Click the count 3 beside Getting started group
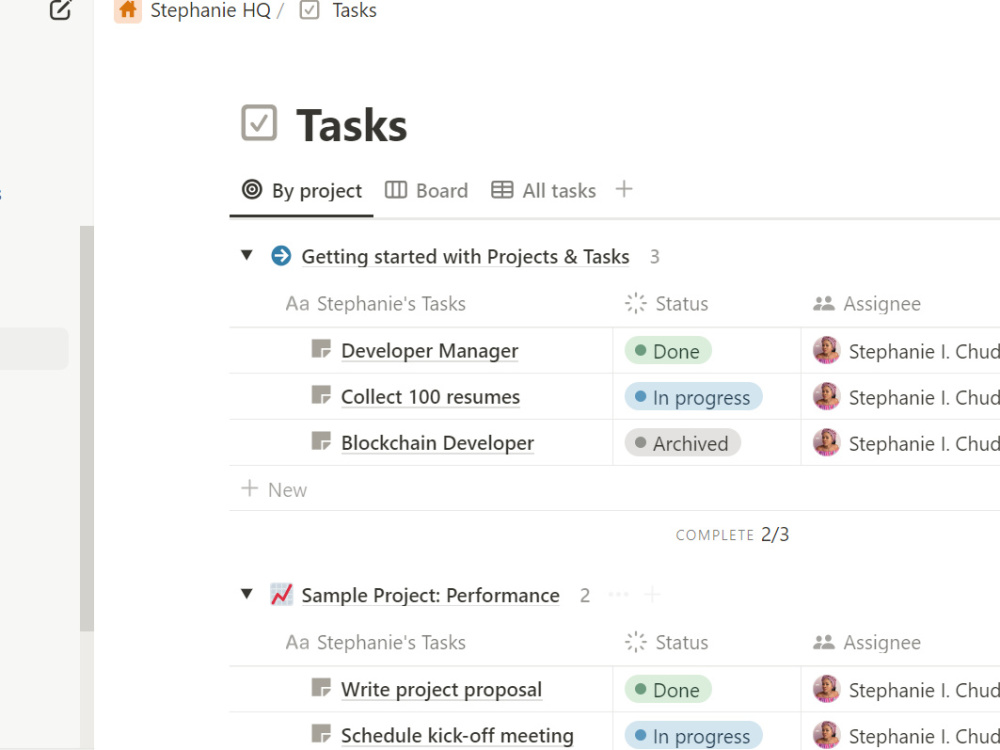 (654, 256)
